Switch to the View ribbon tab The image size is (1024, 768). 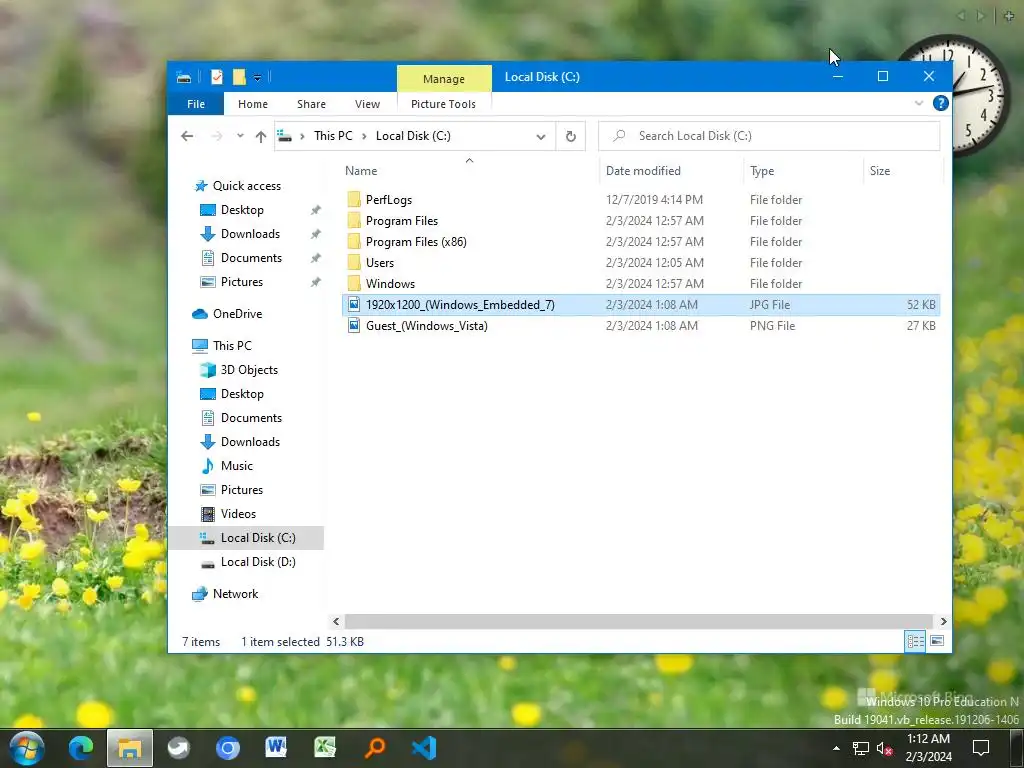click(x=367, y=104)
